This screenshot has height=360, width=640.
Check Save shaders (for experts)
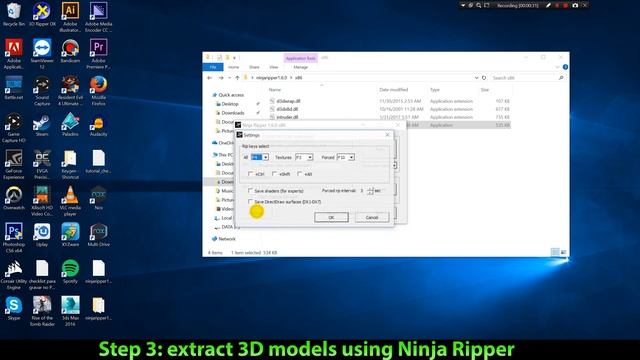(251, 191)
